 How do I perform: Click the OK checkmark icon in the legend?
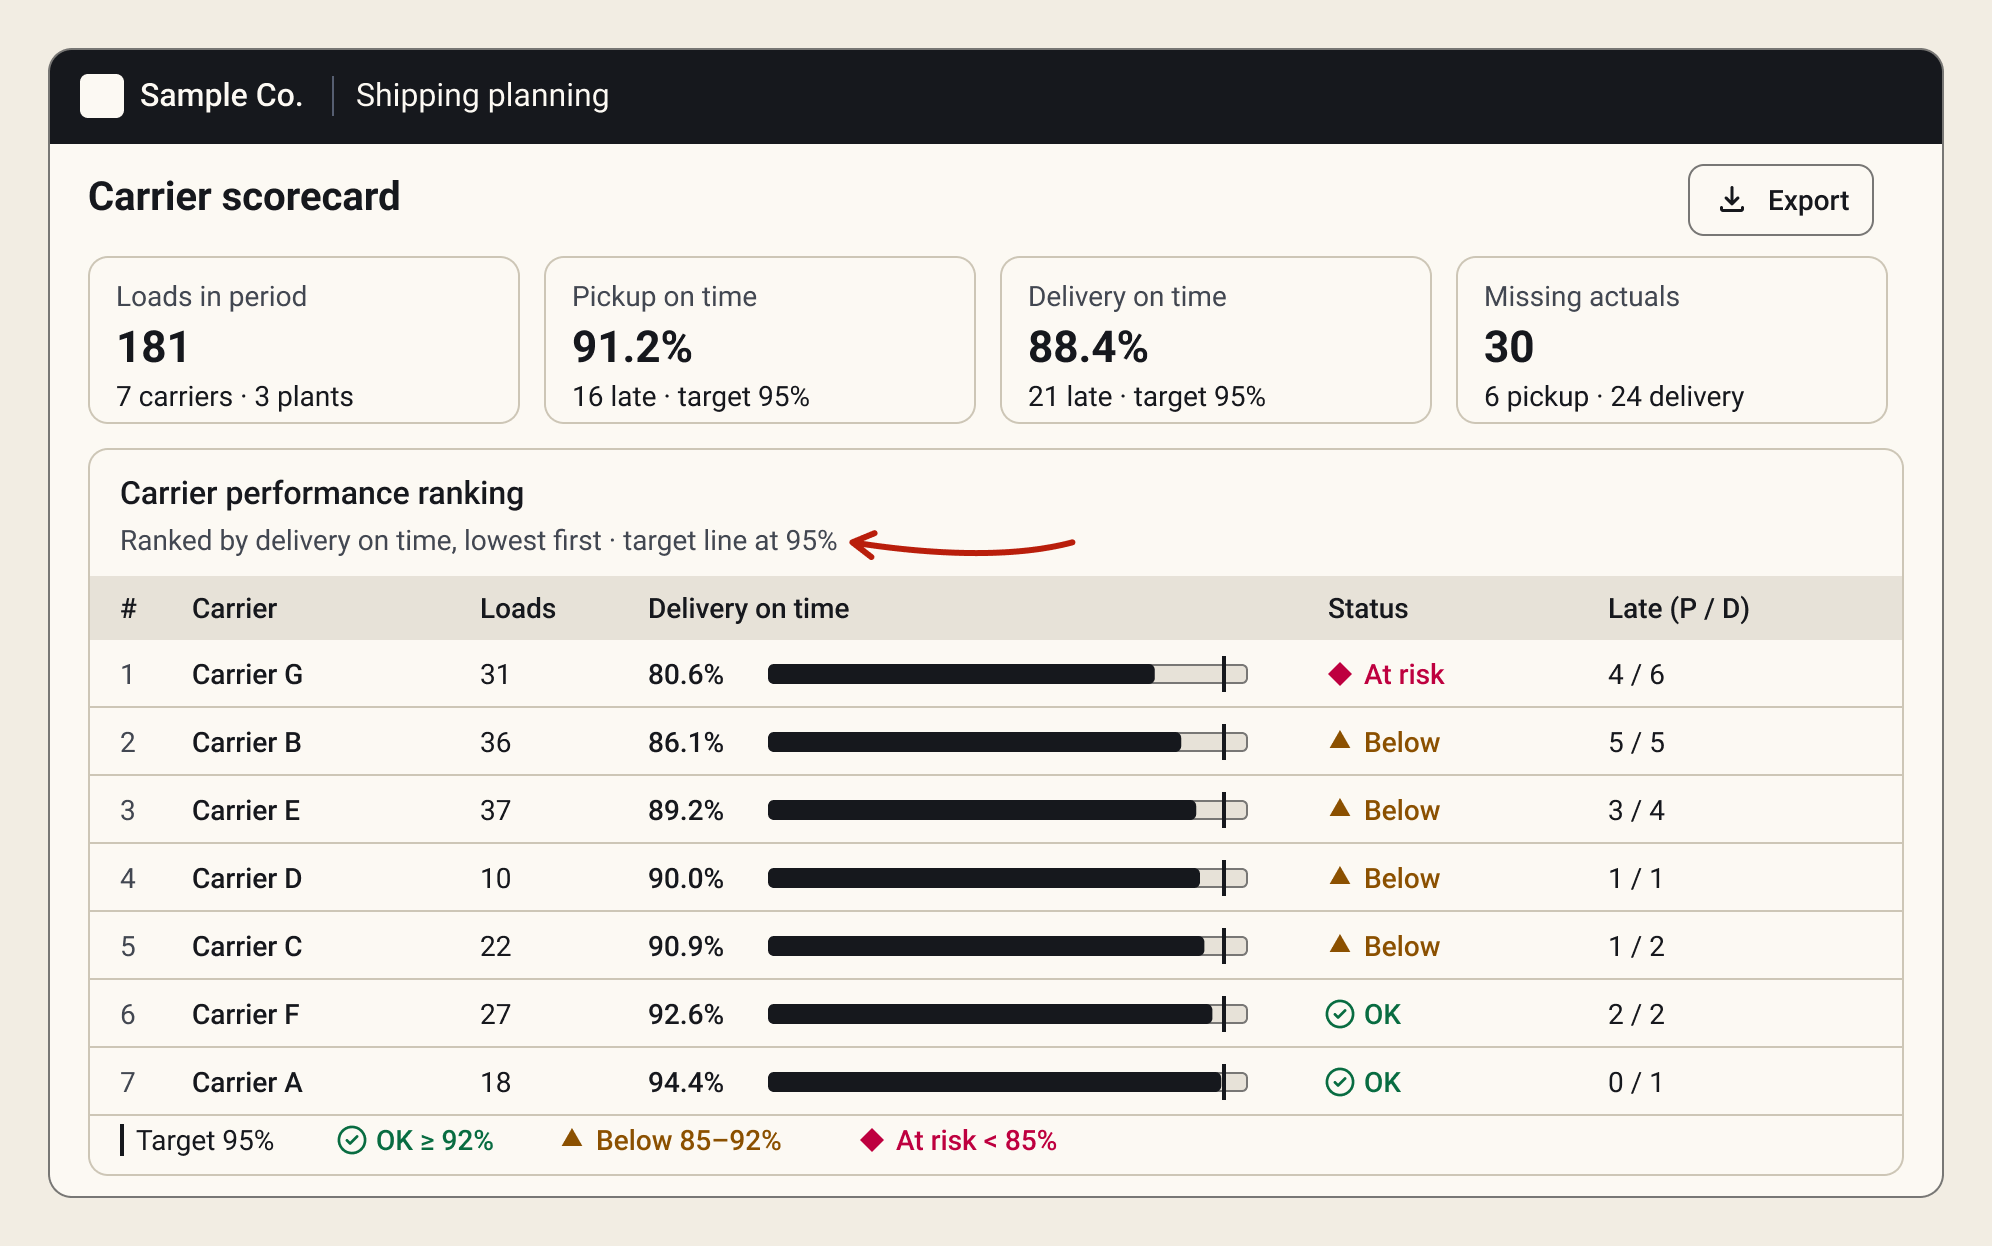[x=352, y=1140]
